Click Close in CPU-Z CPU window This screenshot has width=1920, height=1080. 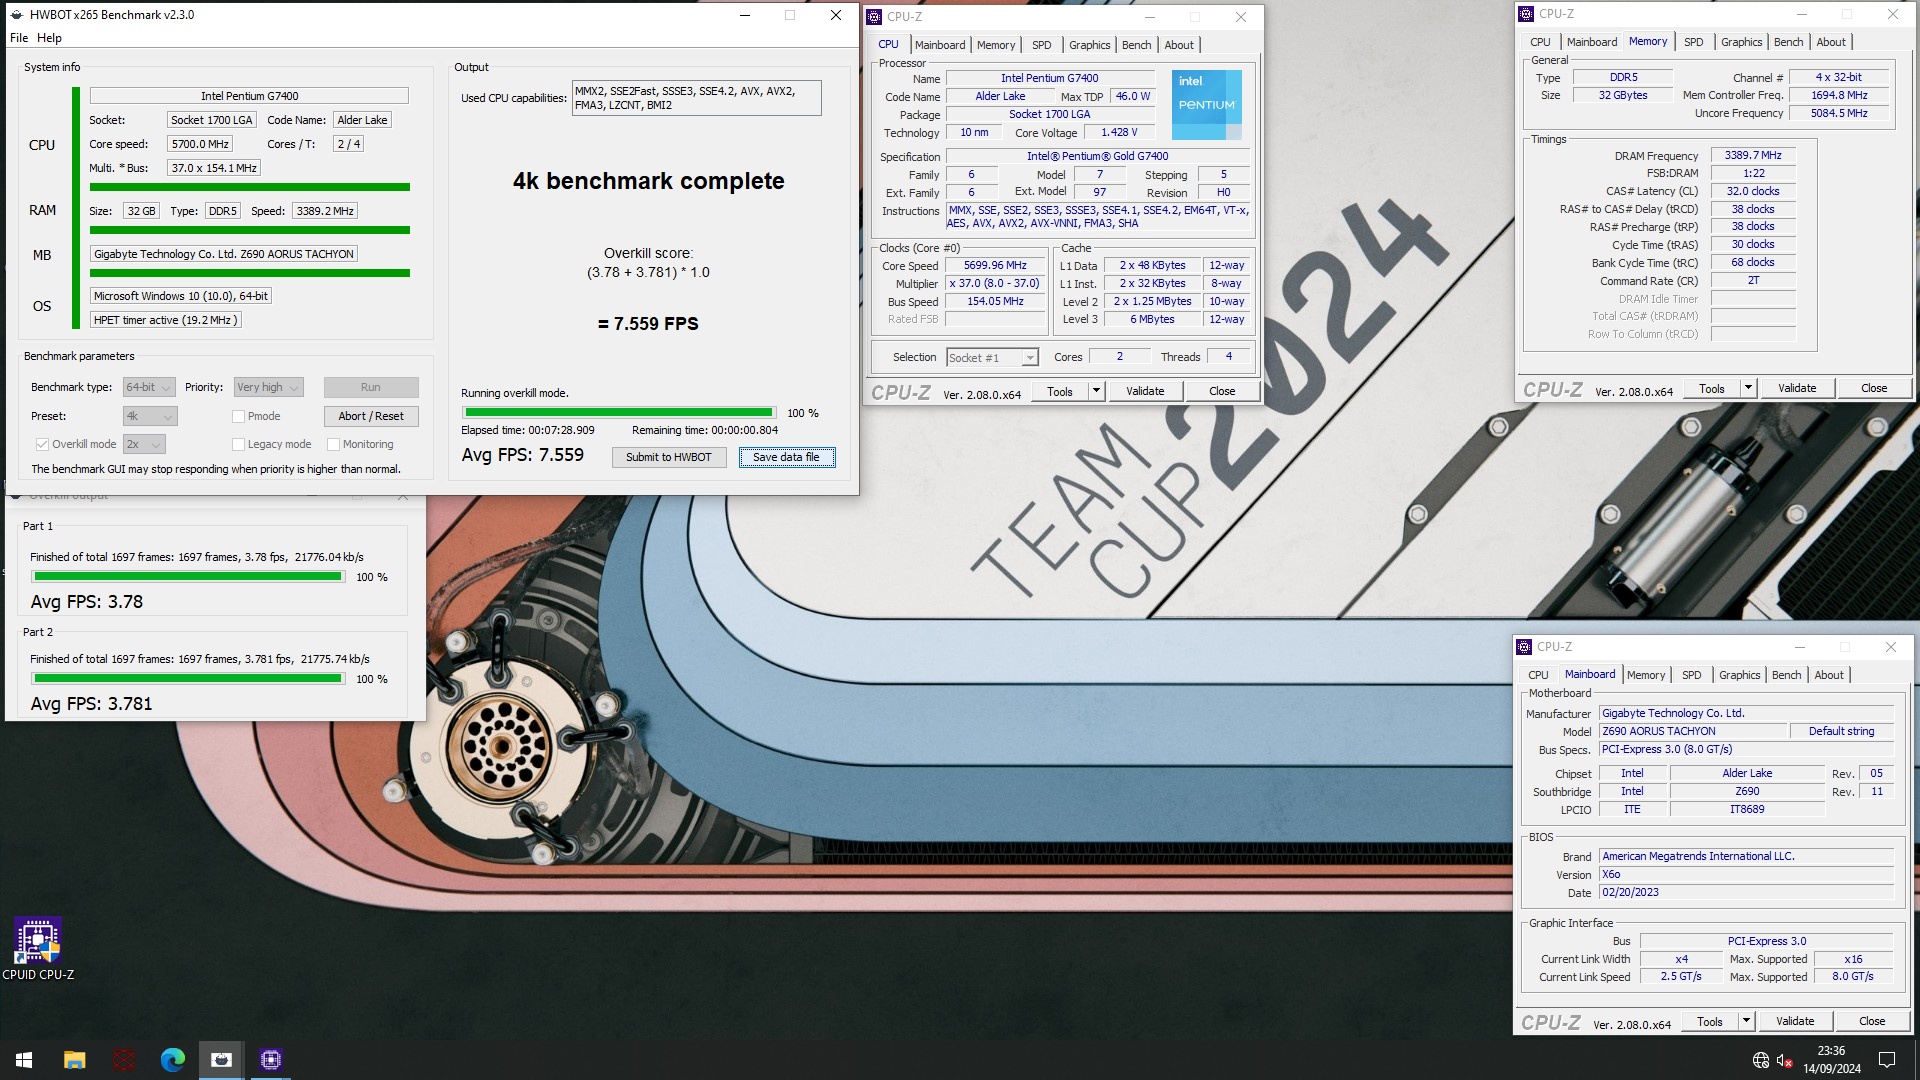pyautogui.click(x=1221, y=391)
